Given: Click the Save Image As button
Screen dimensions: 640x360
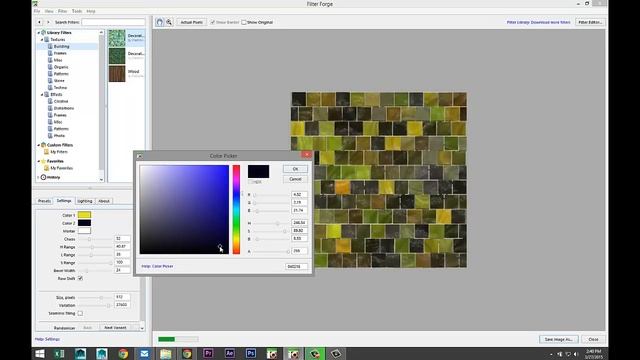Looking at the screenshot, I should click(558, 339).
